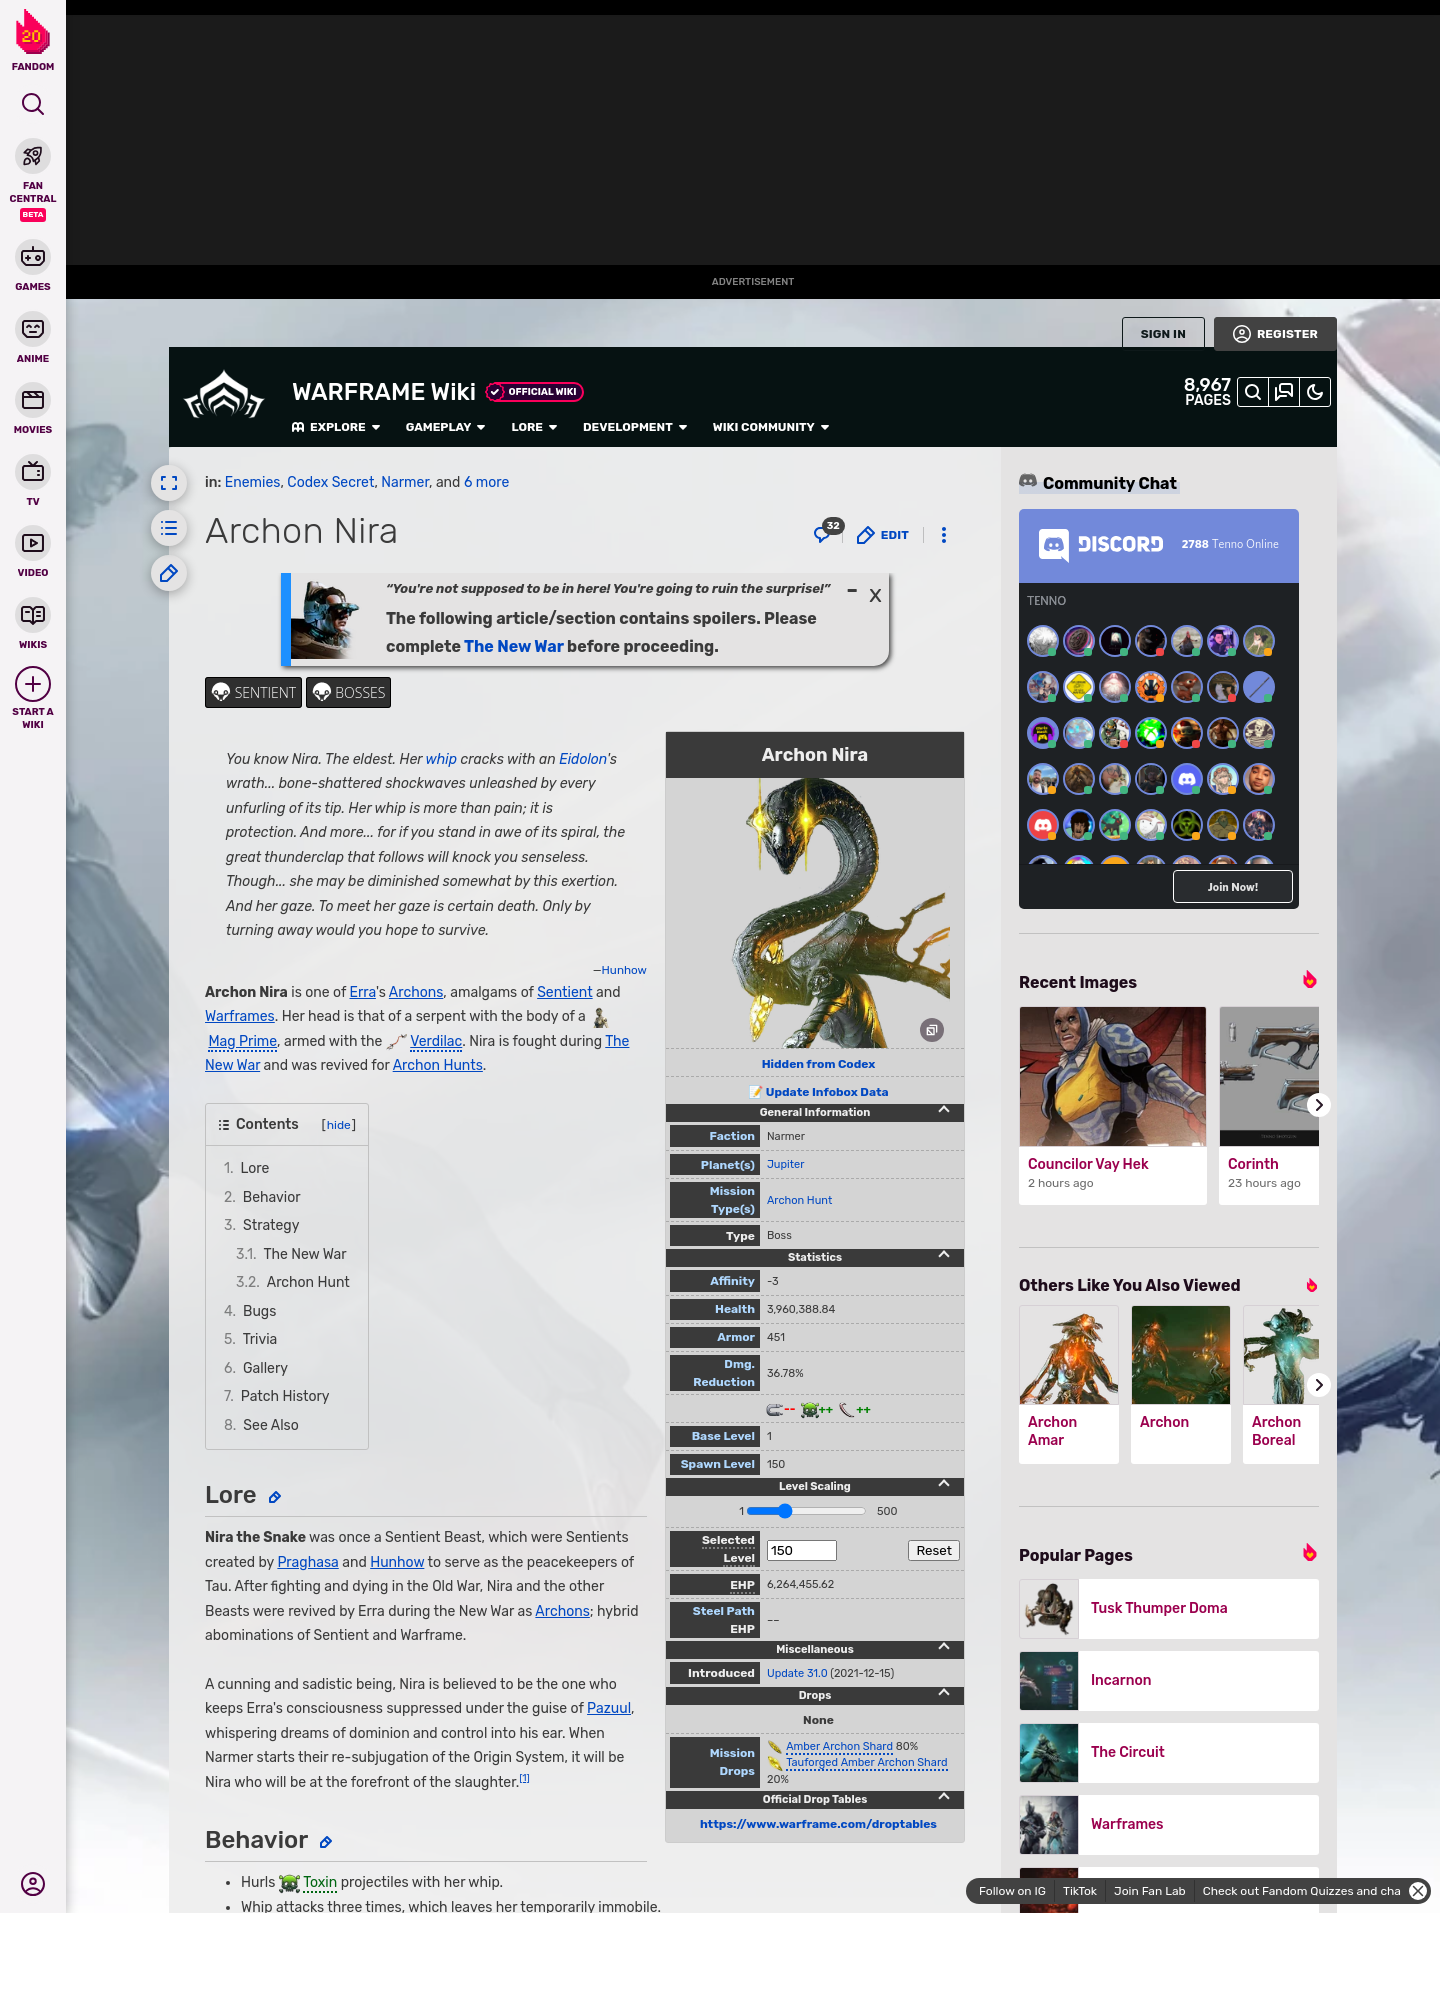Collapse the Statistics infobox section
Screen dimensions: 1440x2000
(x=944, y=1255)
